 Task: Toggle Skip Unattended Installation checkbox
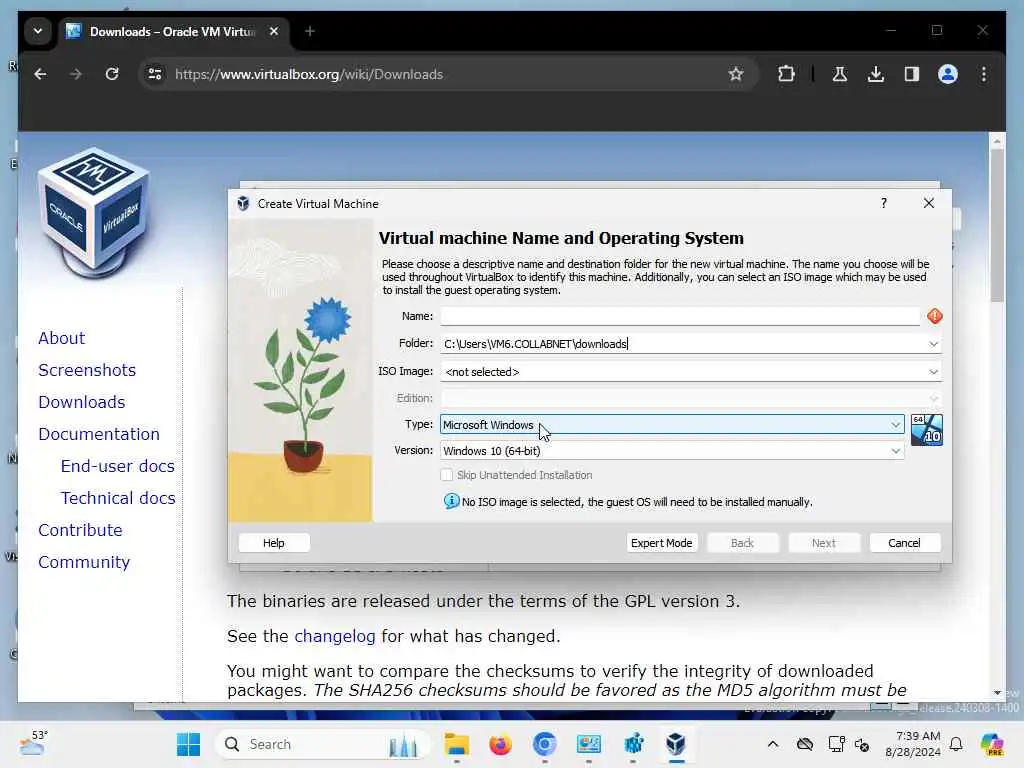click(447, 475)
